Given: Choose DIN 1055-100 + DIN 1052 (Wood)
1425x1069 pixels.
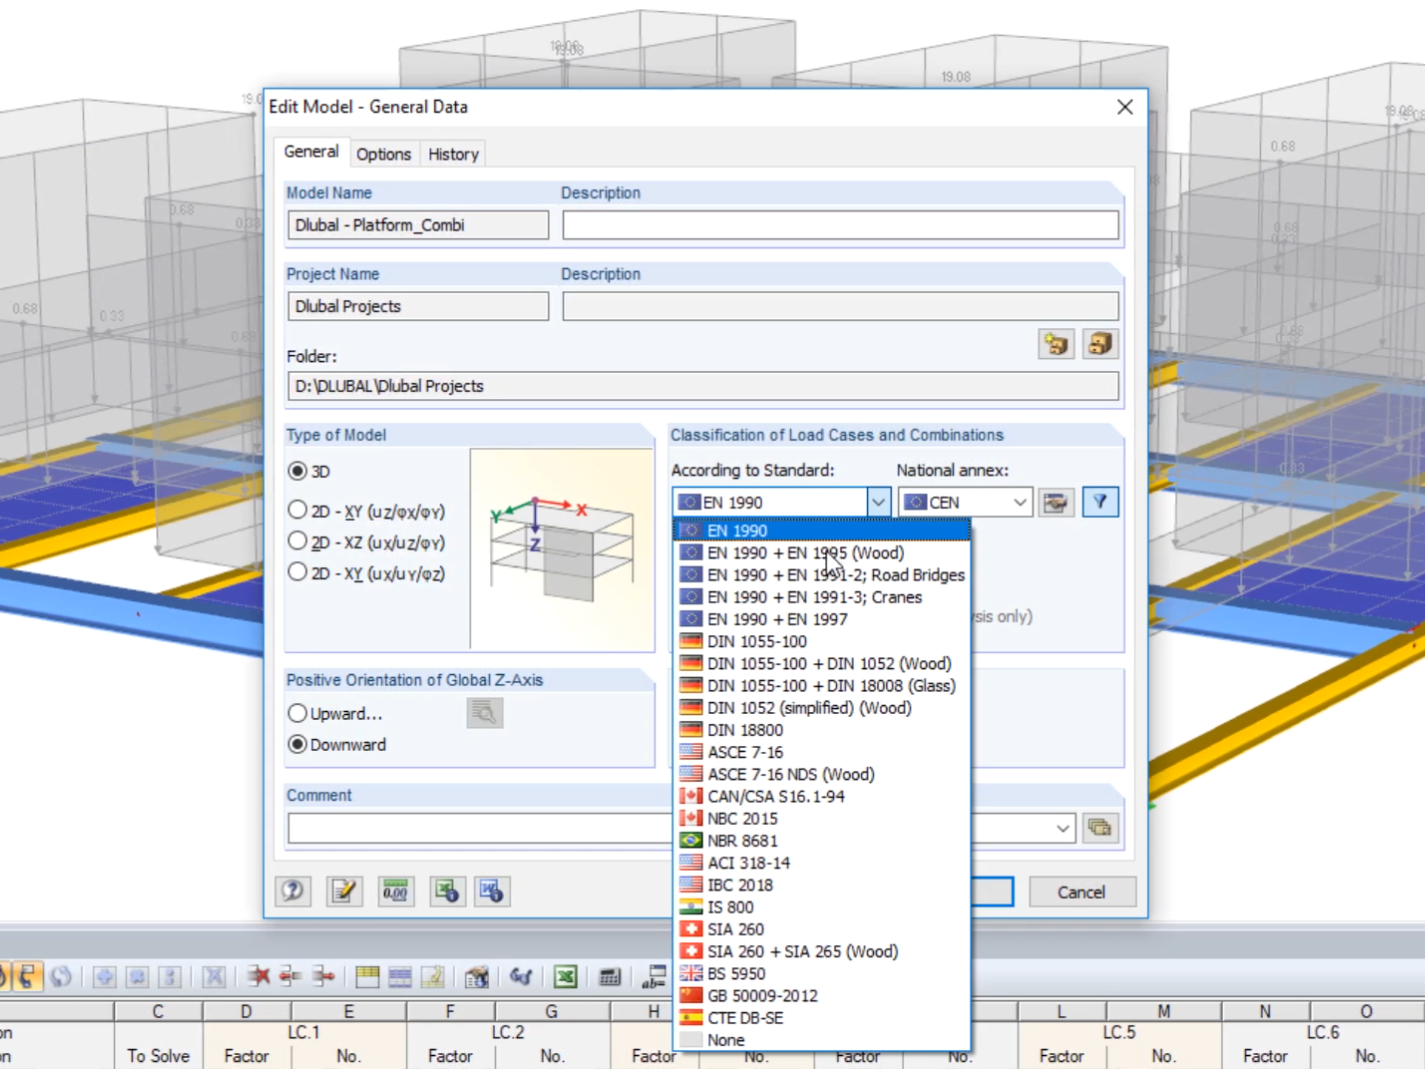Looking at the screenshot, I should 822,663.
